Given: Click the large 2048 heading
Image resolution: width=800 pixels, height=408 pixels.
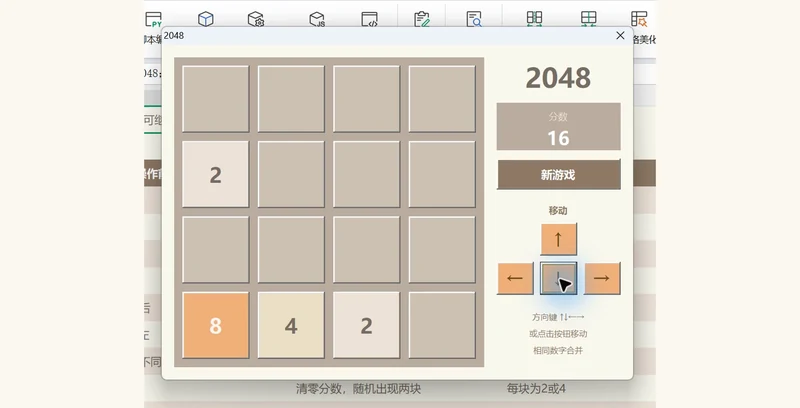Looking at the screenshot, I should (x=558, y=78).
